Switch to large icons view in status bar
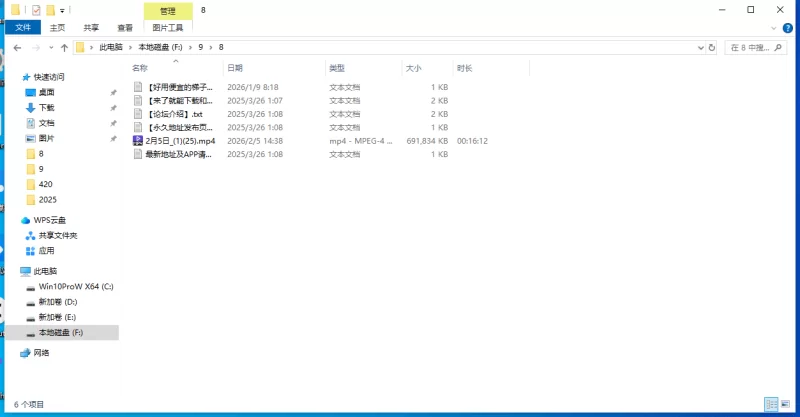The width and height of the screenshot is (800, 417). point(786,404)
